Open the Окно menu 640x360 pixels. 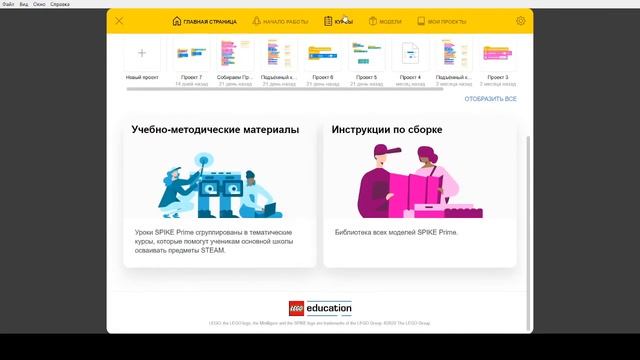point(39,4)
